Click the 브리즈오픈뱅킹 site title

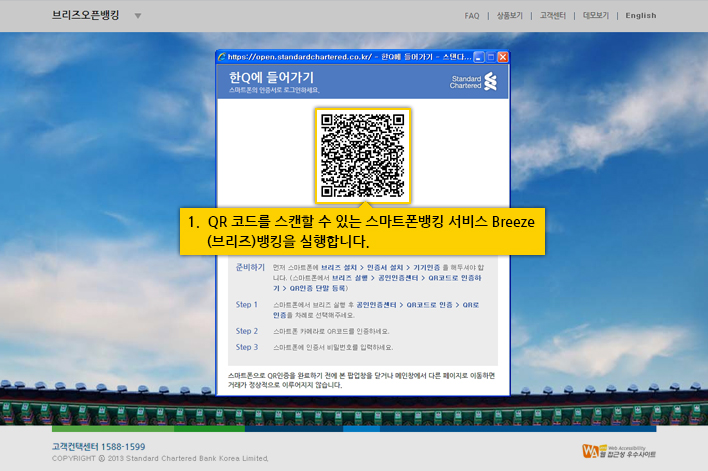click(85, 15)
